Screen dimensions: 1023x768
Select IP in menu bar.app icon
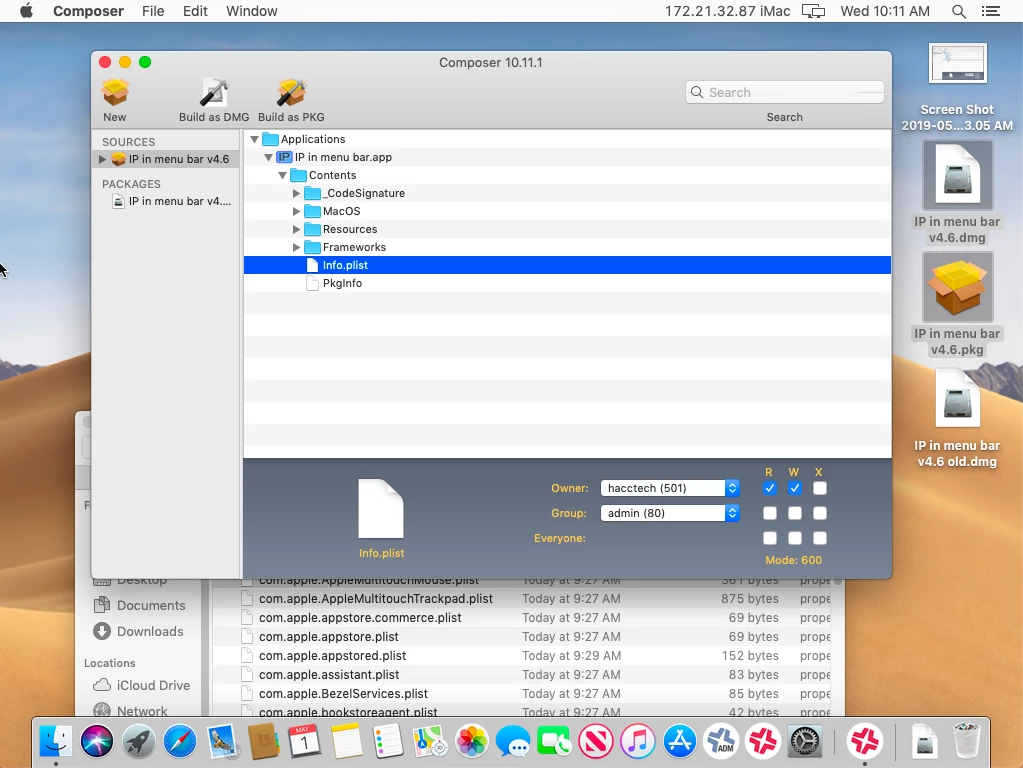pos(284,157)
